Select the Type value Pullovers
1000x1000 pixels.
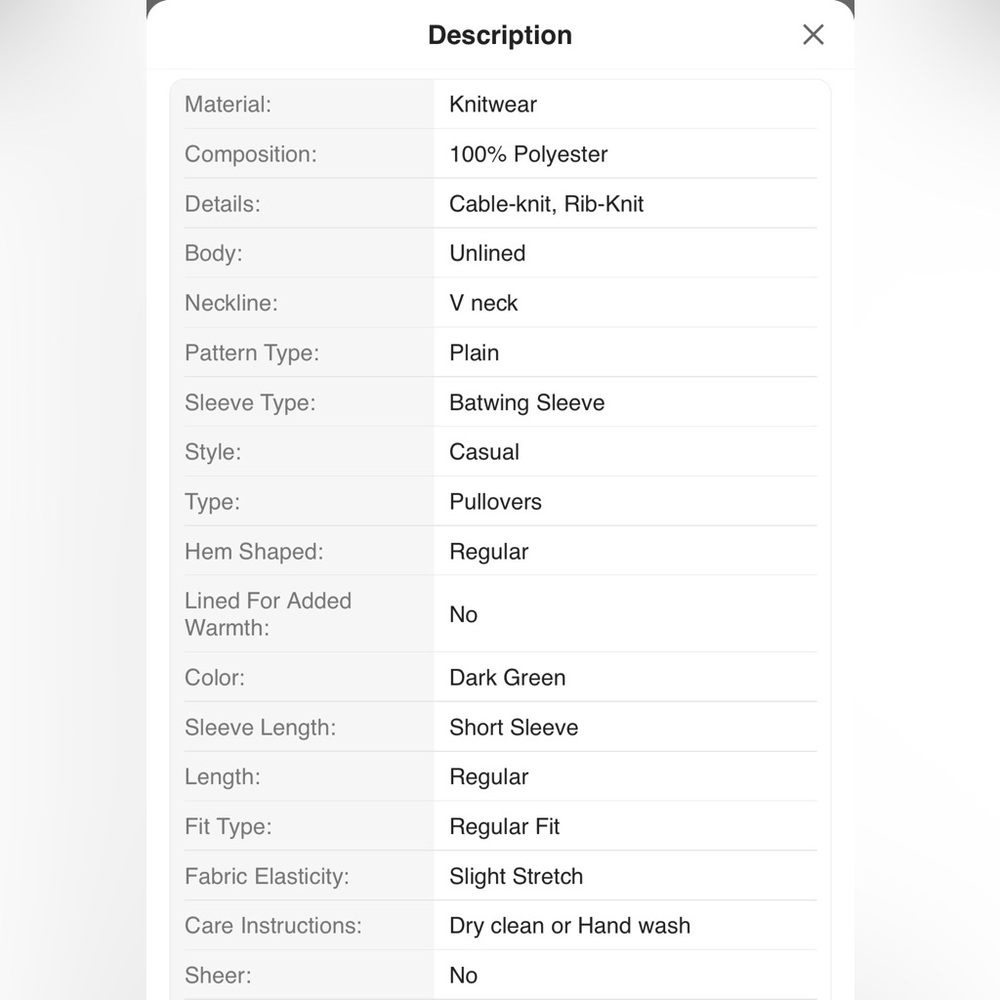pyautogui.click(x=495, y=501)
